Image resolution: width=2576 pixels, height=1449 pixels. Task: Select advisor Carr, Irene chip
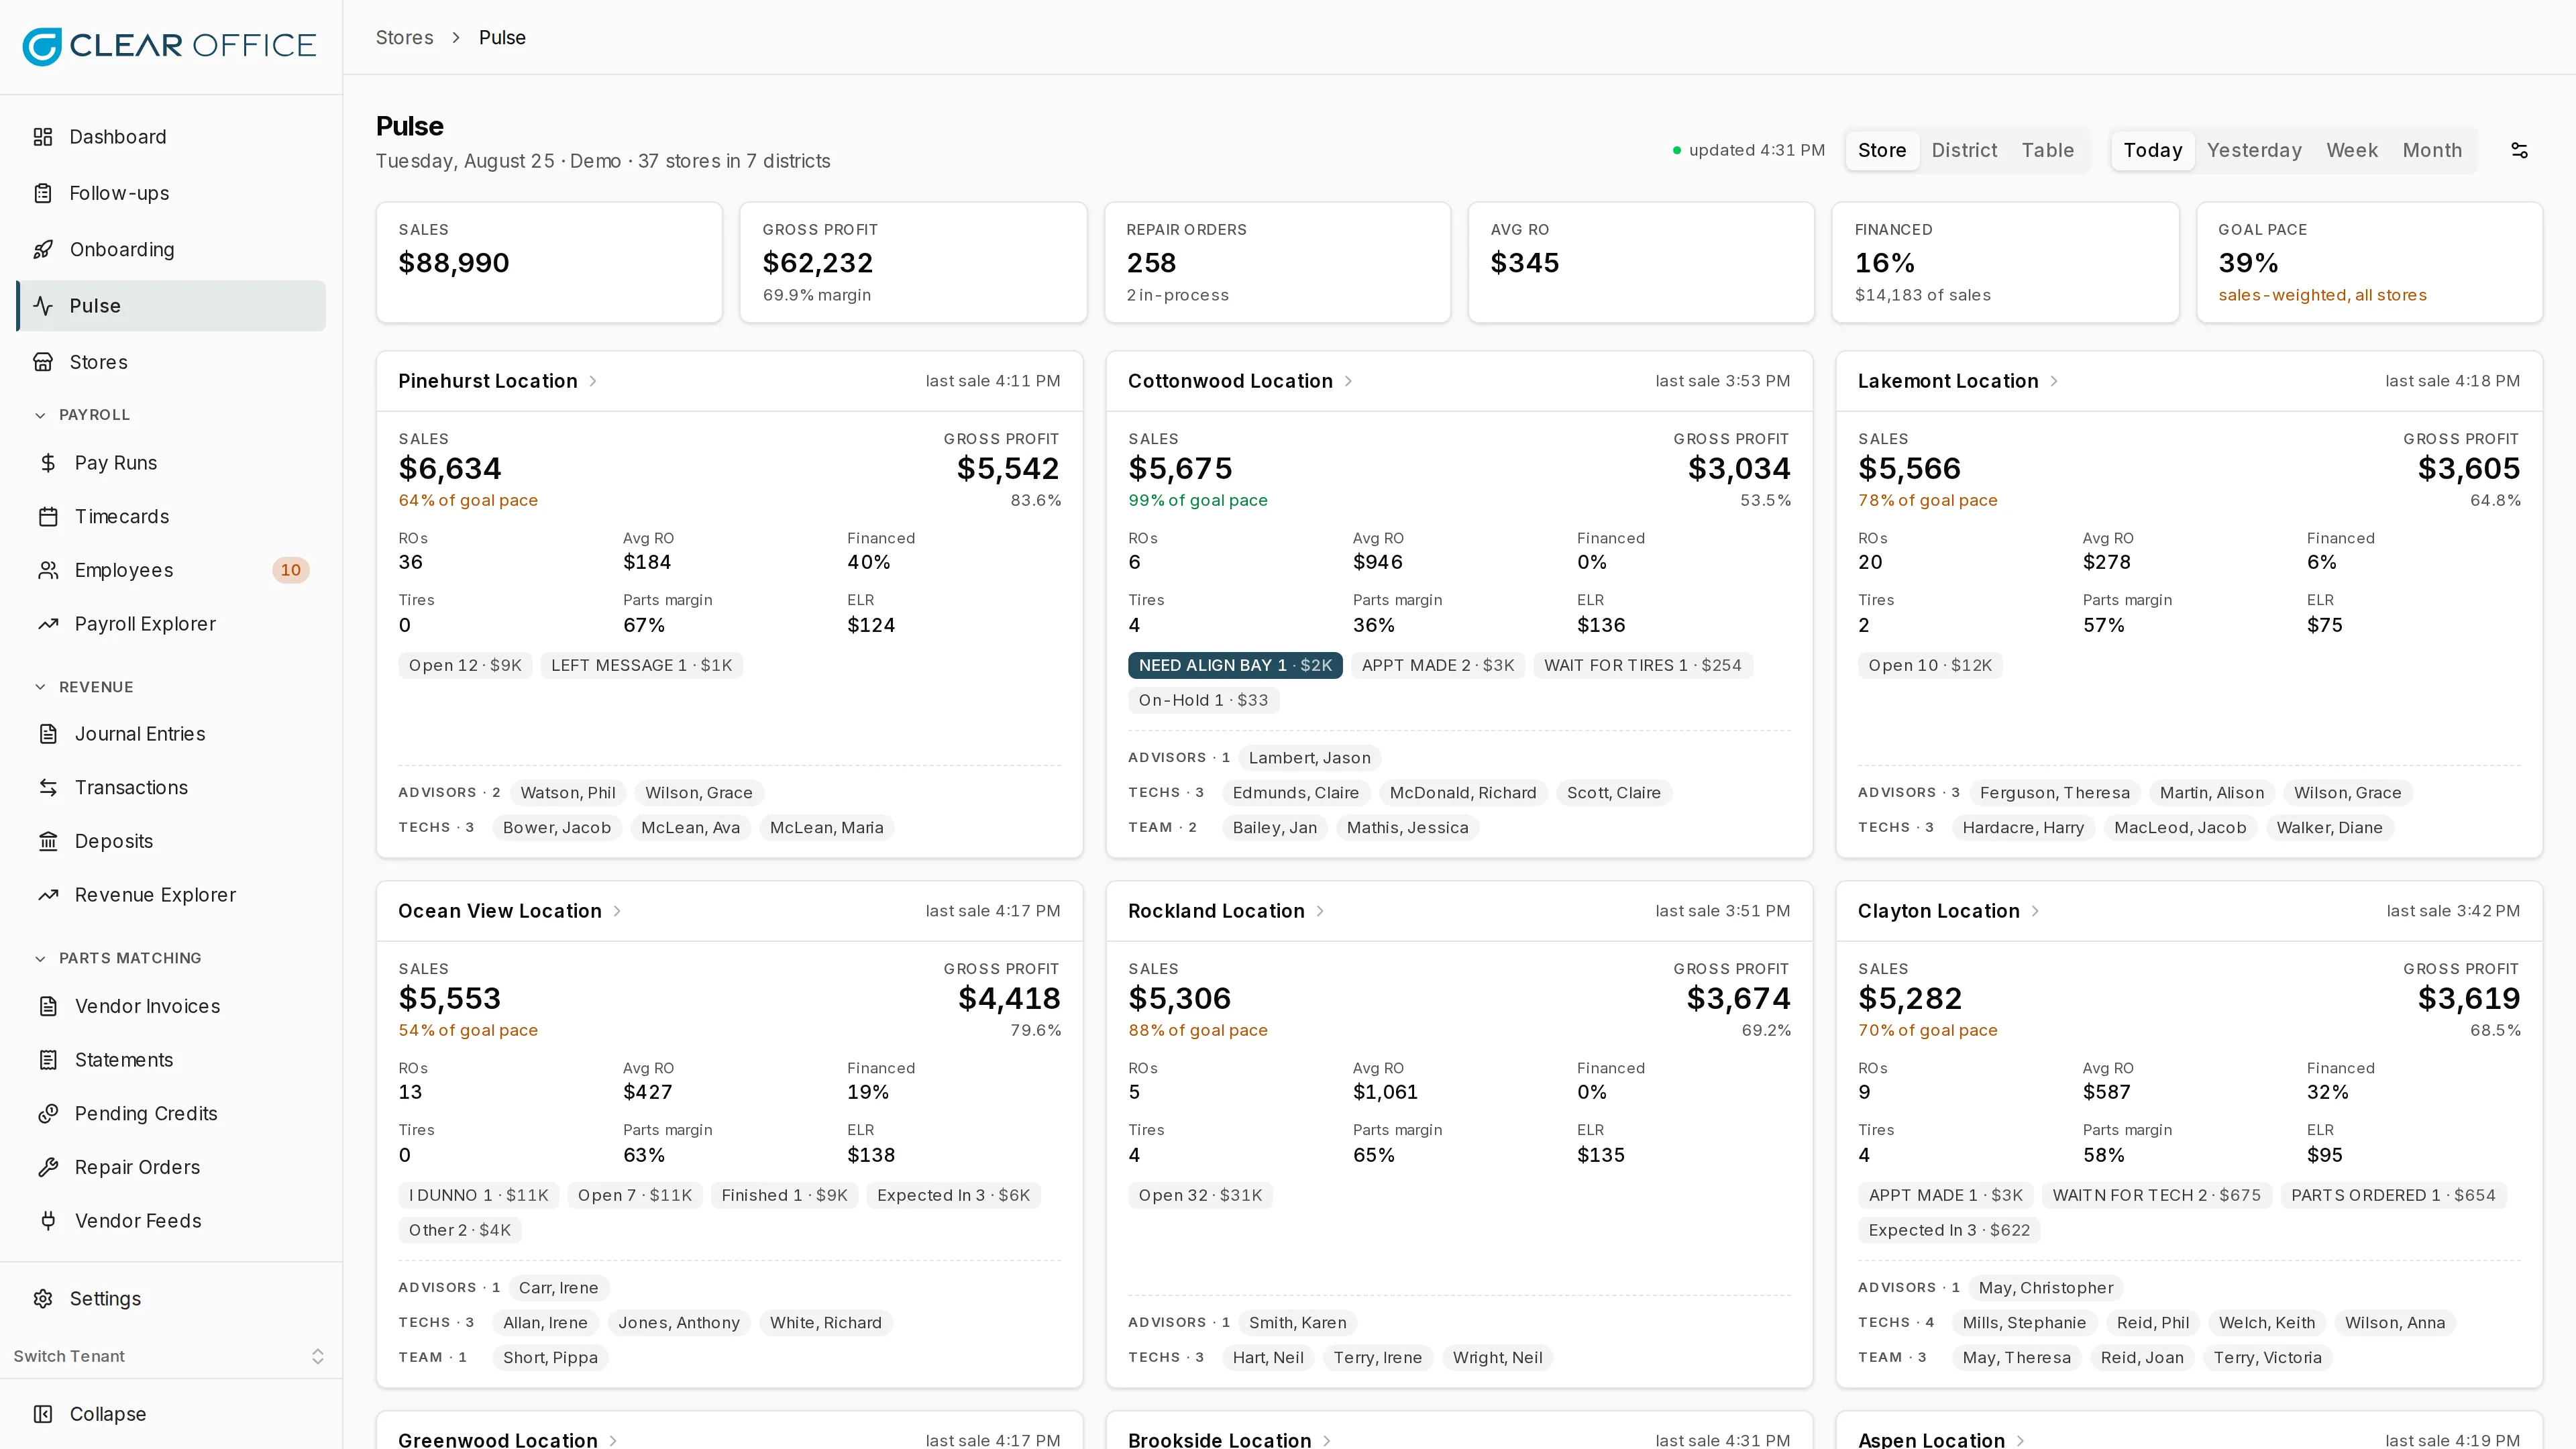pyautogui.click(x=558, y=1288)
